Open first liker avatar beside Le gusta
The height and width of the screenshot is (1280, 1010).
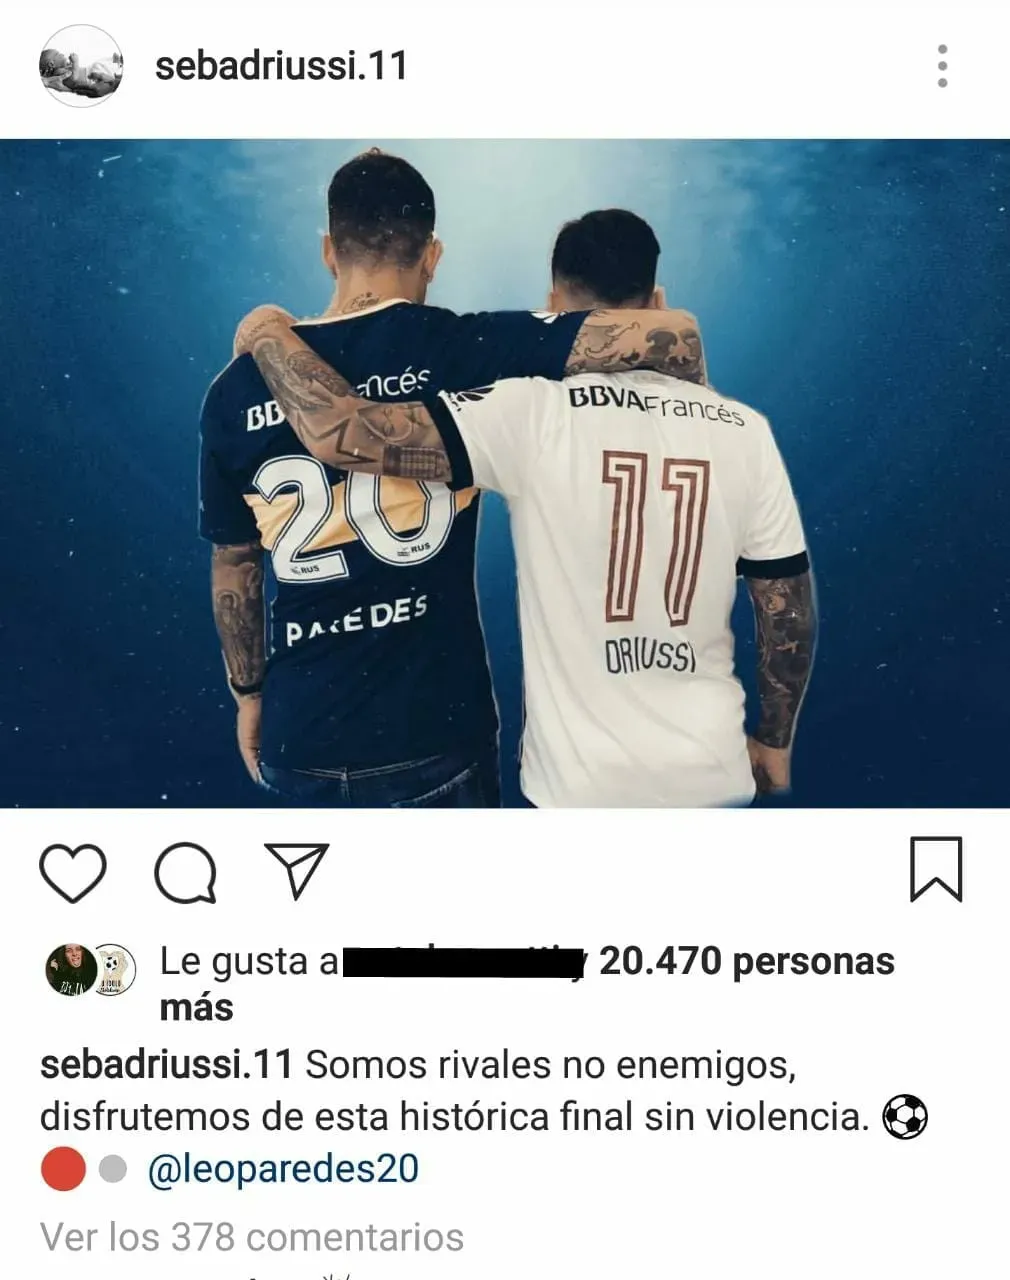click(71, 969)
